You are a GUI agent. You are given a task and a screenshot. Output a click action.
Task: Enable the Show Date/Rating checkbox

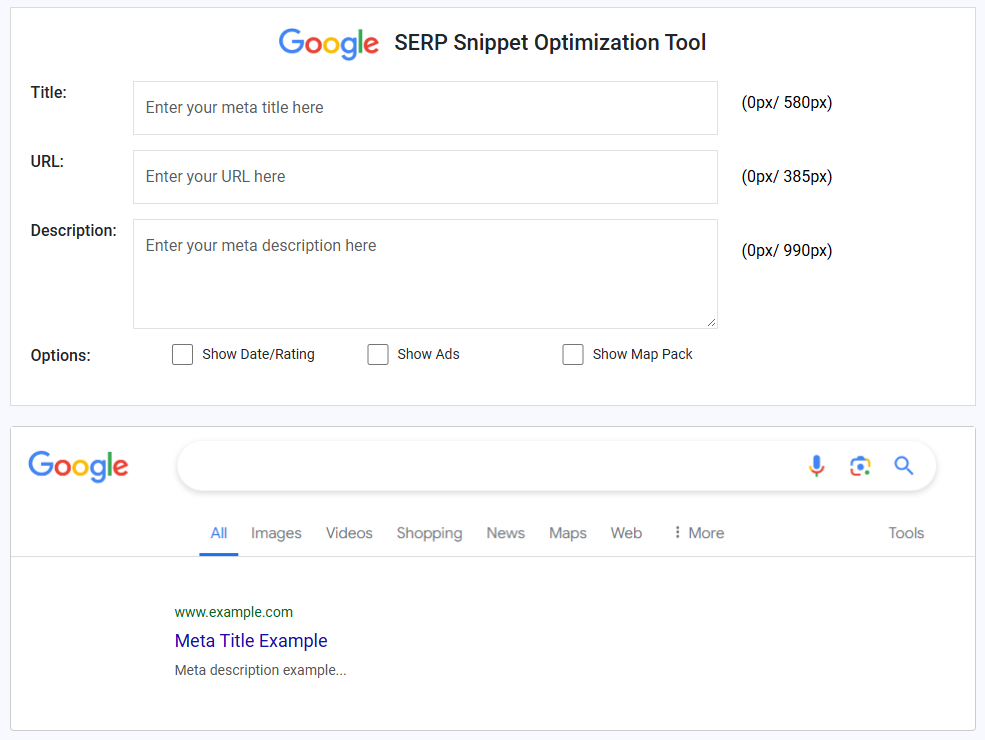[182, 354]
